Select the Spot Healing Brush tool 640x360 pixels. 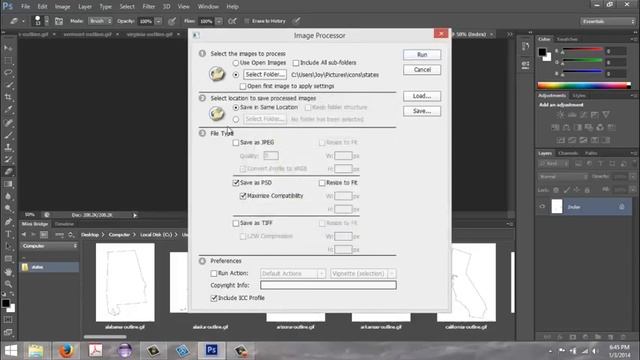8,122
